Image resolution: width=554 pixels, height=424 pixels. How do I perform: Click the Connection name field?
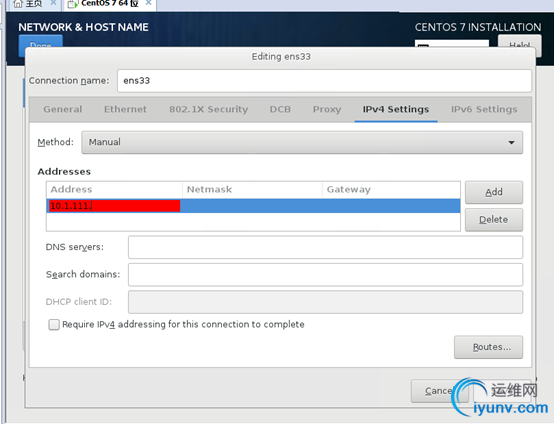324,81
